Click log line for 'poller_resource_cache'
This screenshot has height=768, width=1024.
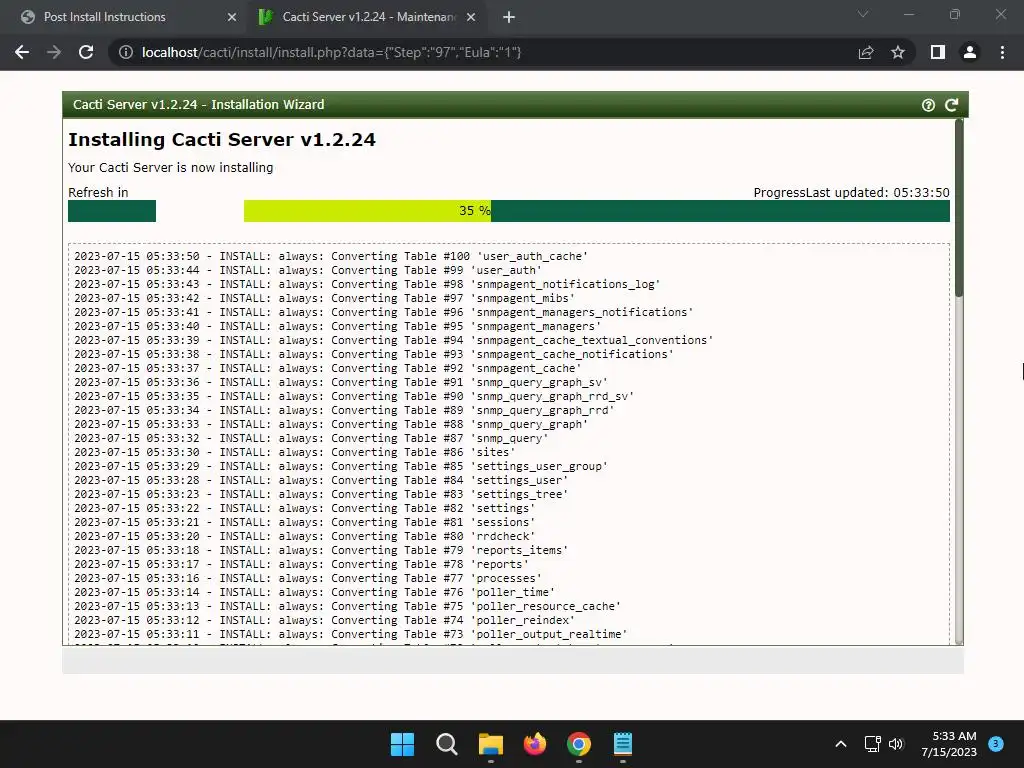pyautogui.click(x=347, y=607)
